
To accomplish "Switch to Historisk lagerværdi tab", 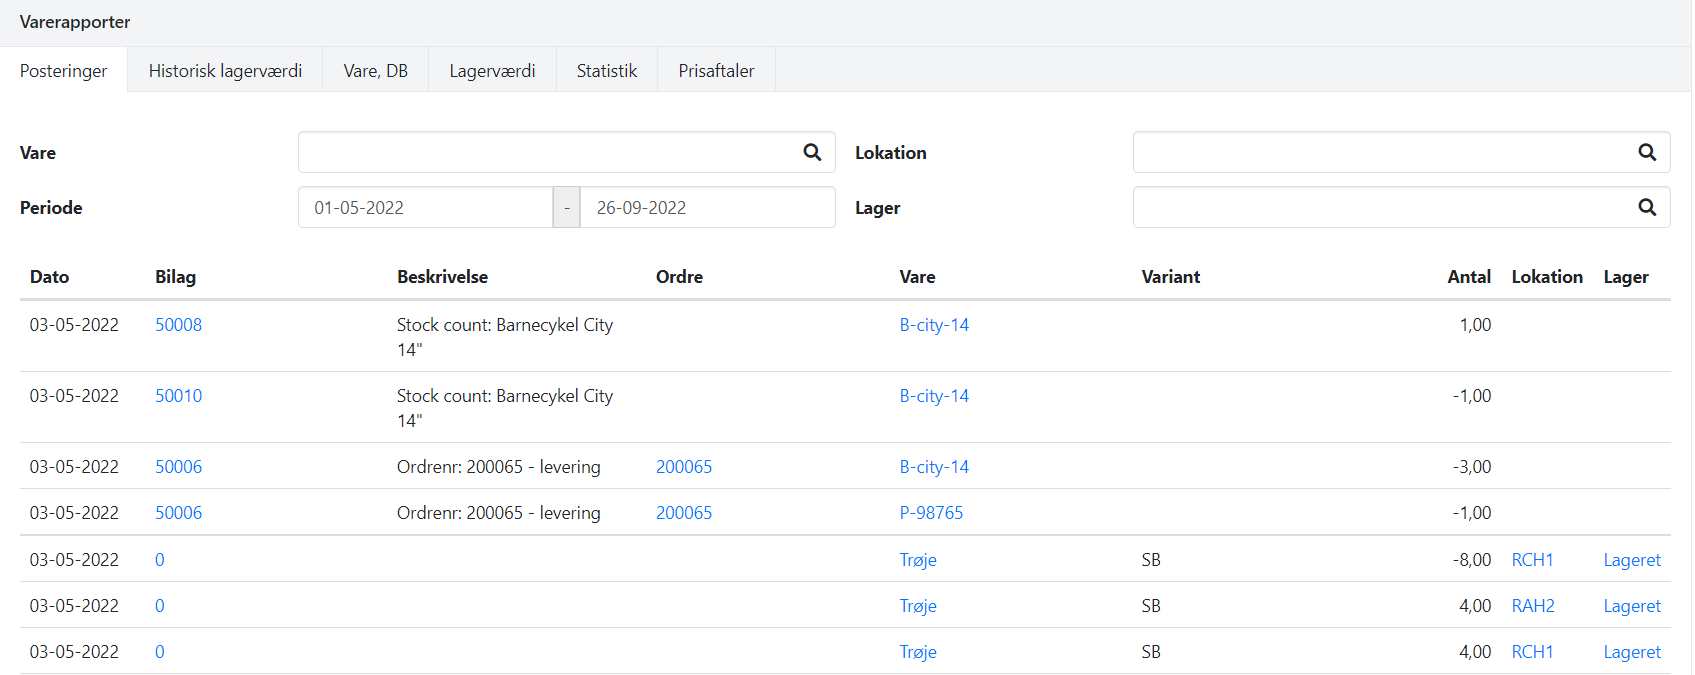I will click(x=225, y=71).
